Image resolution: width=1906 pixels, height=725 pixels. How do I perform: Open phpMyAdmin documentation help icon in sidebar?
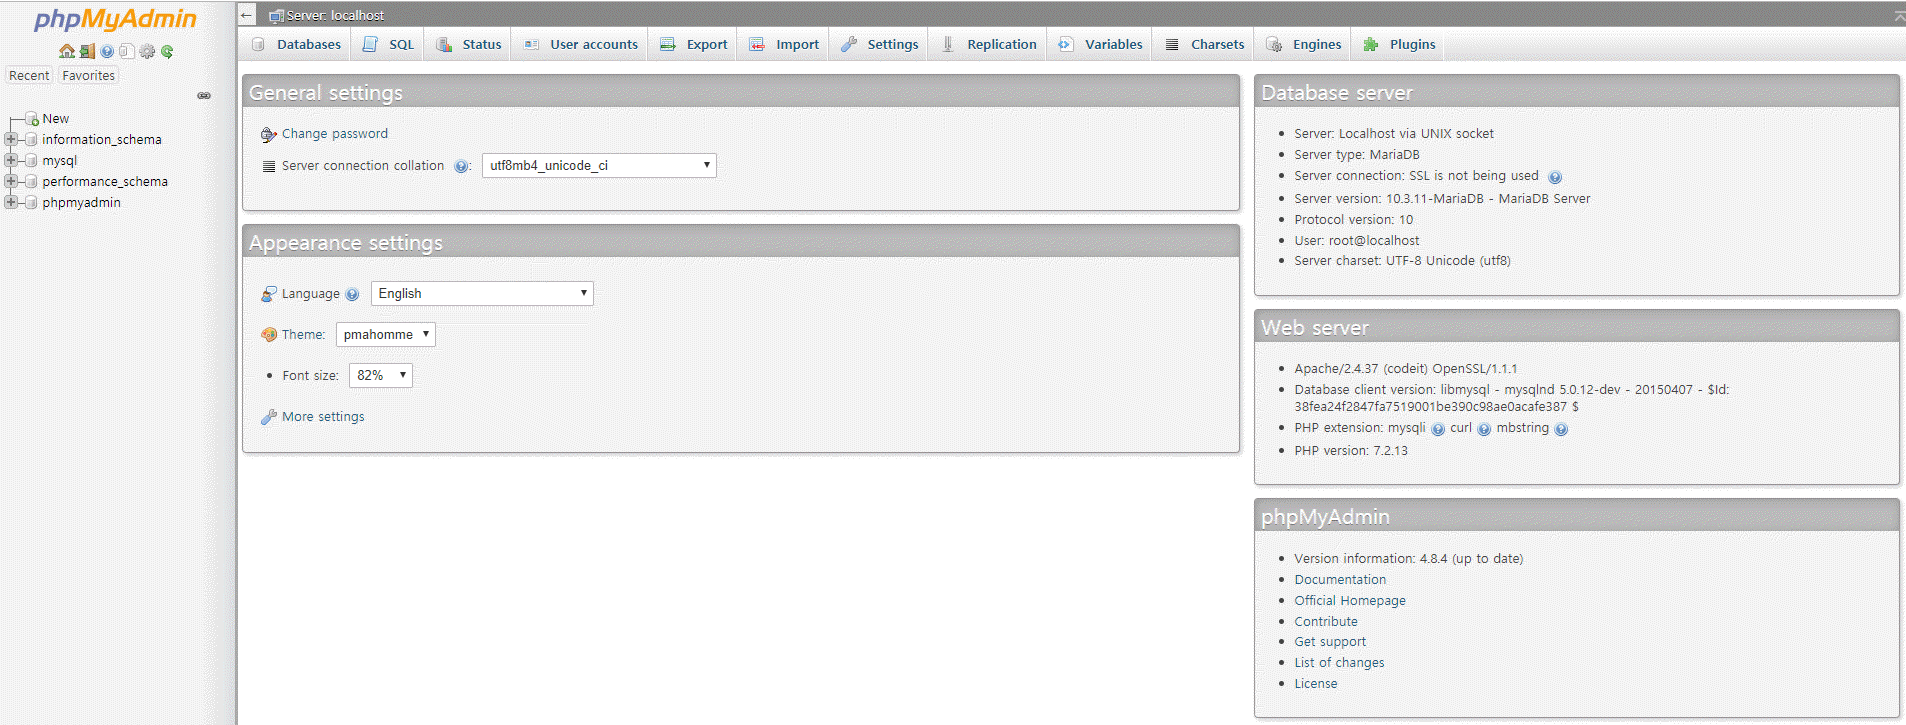tap(107, 51)
